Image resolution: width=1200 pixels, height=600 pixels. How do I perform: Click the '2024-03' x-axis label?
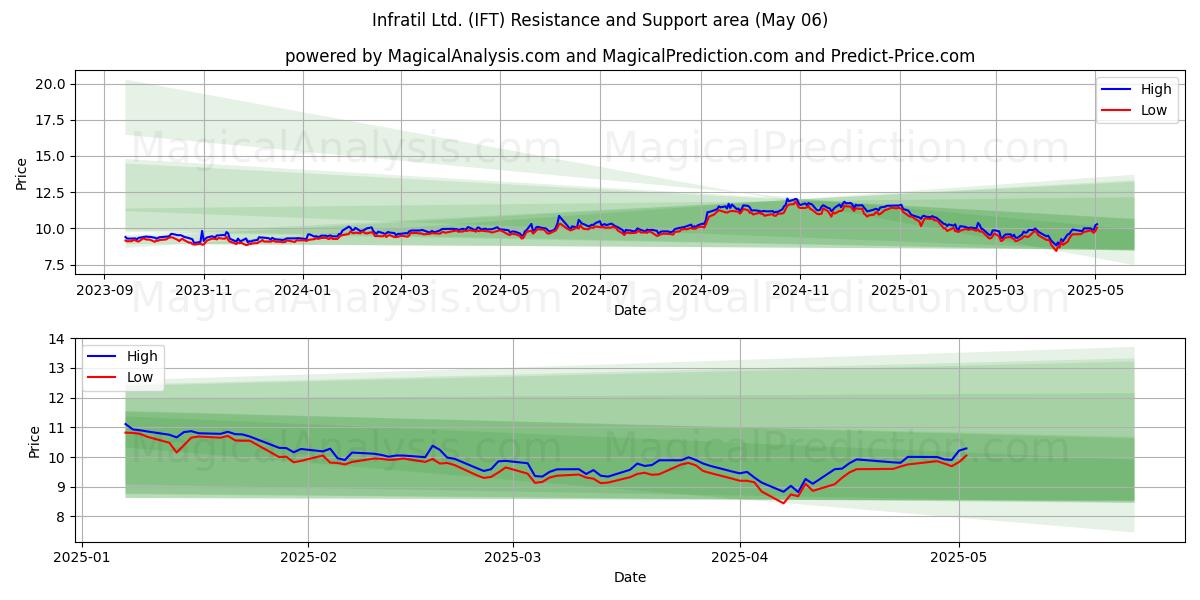point(401,291)
